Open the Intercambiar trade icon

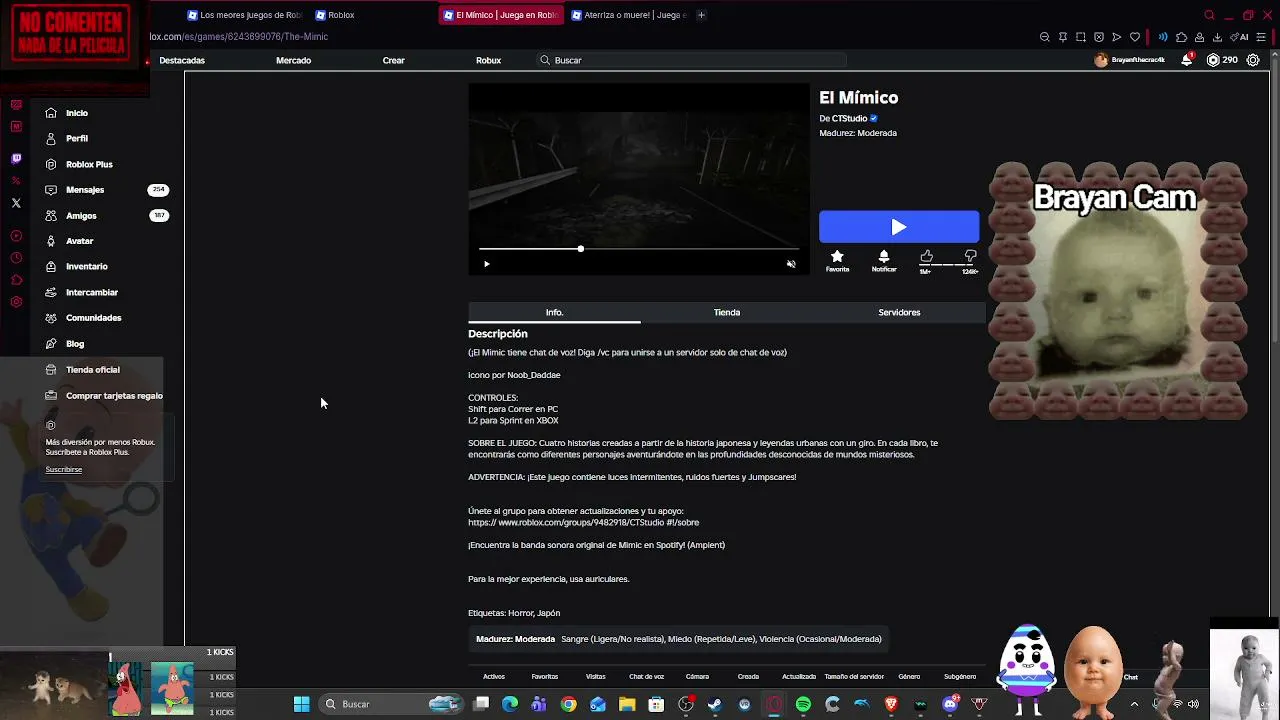point(51,292)
